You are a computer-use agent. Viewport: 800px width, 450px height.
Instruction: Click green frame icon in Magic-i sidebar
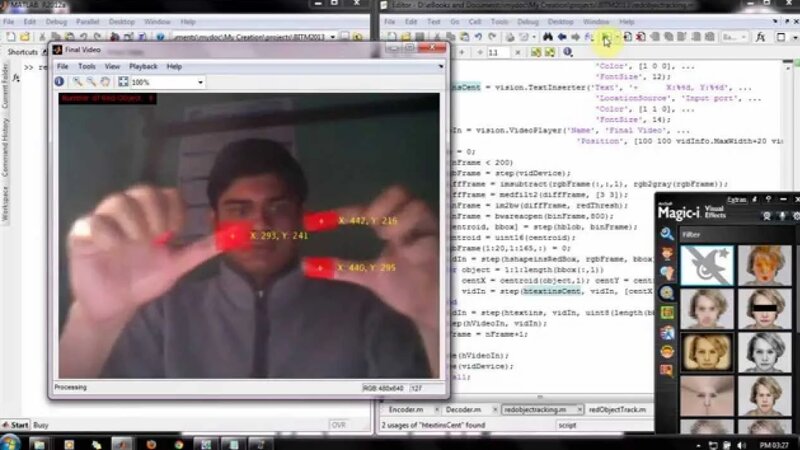point(666,312)
